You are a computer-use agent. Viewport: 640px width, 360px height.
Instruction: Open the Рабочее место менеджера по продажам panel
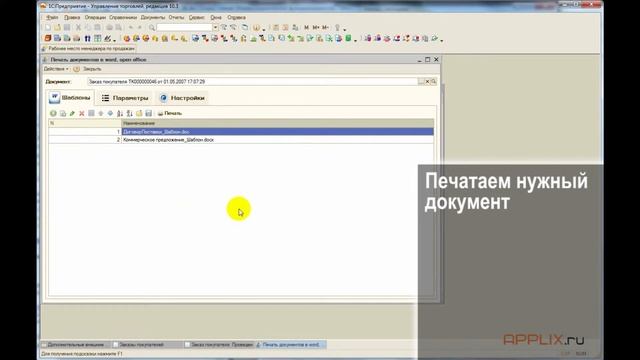coord(88,49)
